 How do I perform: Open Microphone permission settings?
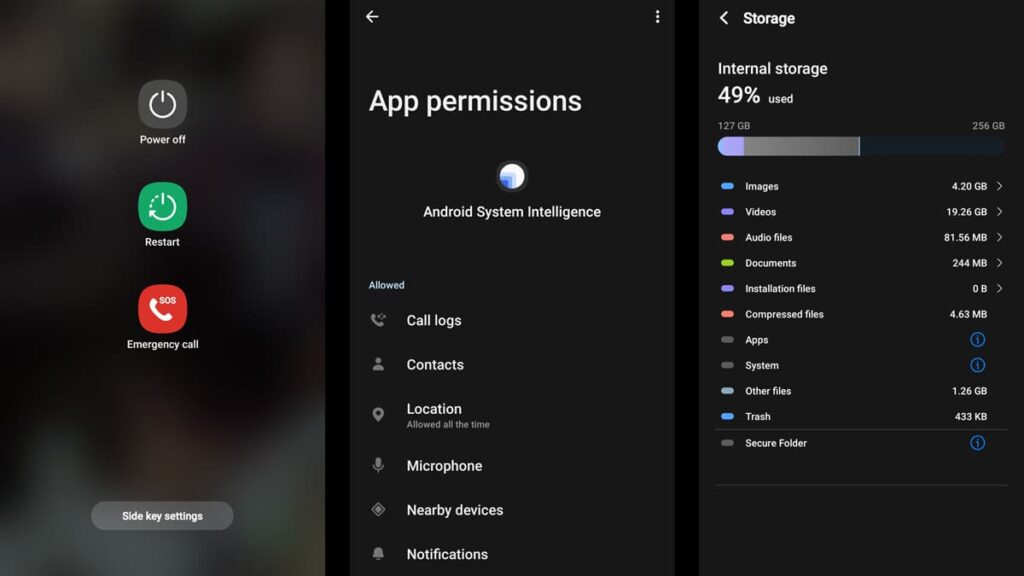click(x=444, y=466)
